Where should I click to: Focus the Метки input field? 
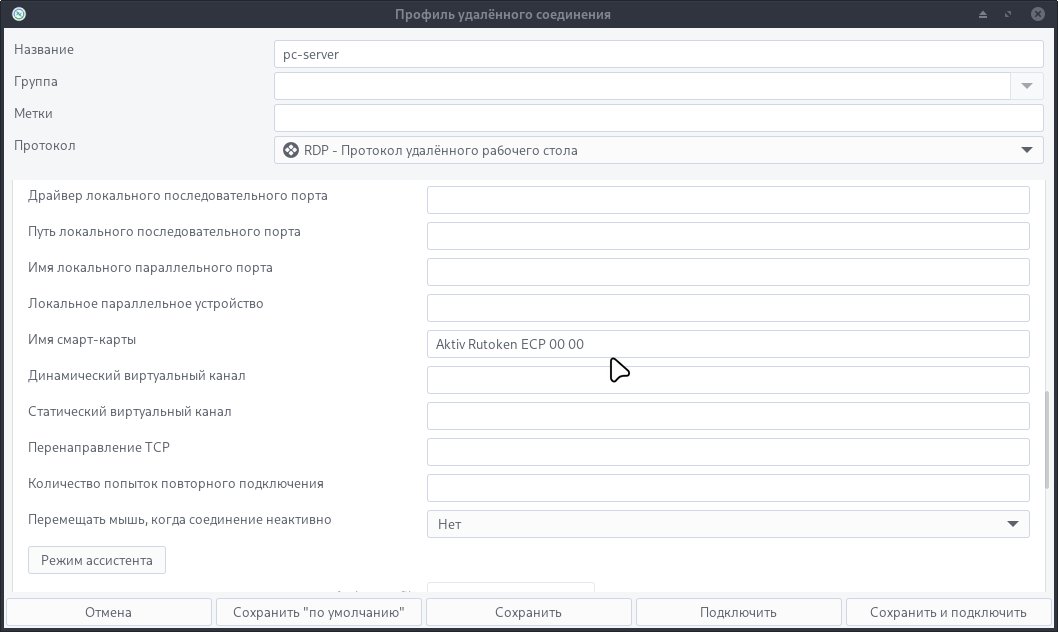tap(658, 118)
